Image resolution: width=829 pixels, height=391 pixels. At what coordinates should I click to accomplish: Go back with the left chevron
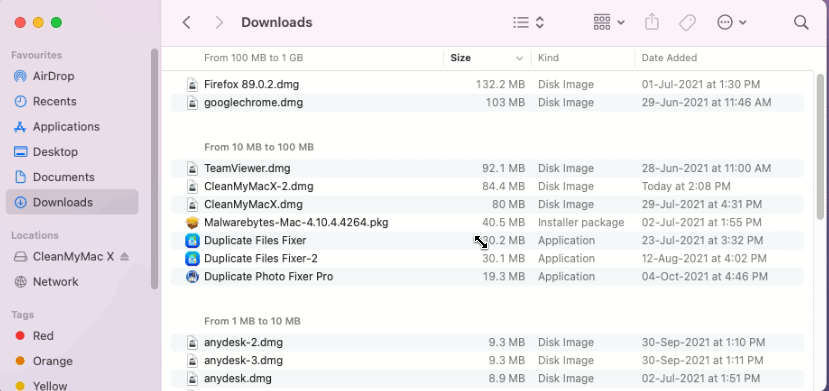pos(186,22)
